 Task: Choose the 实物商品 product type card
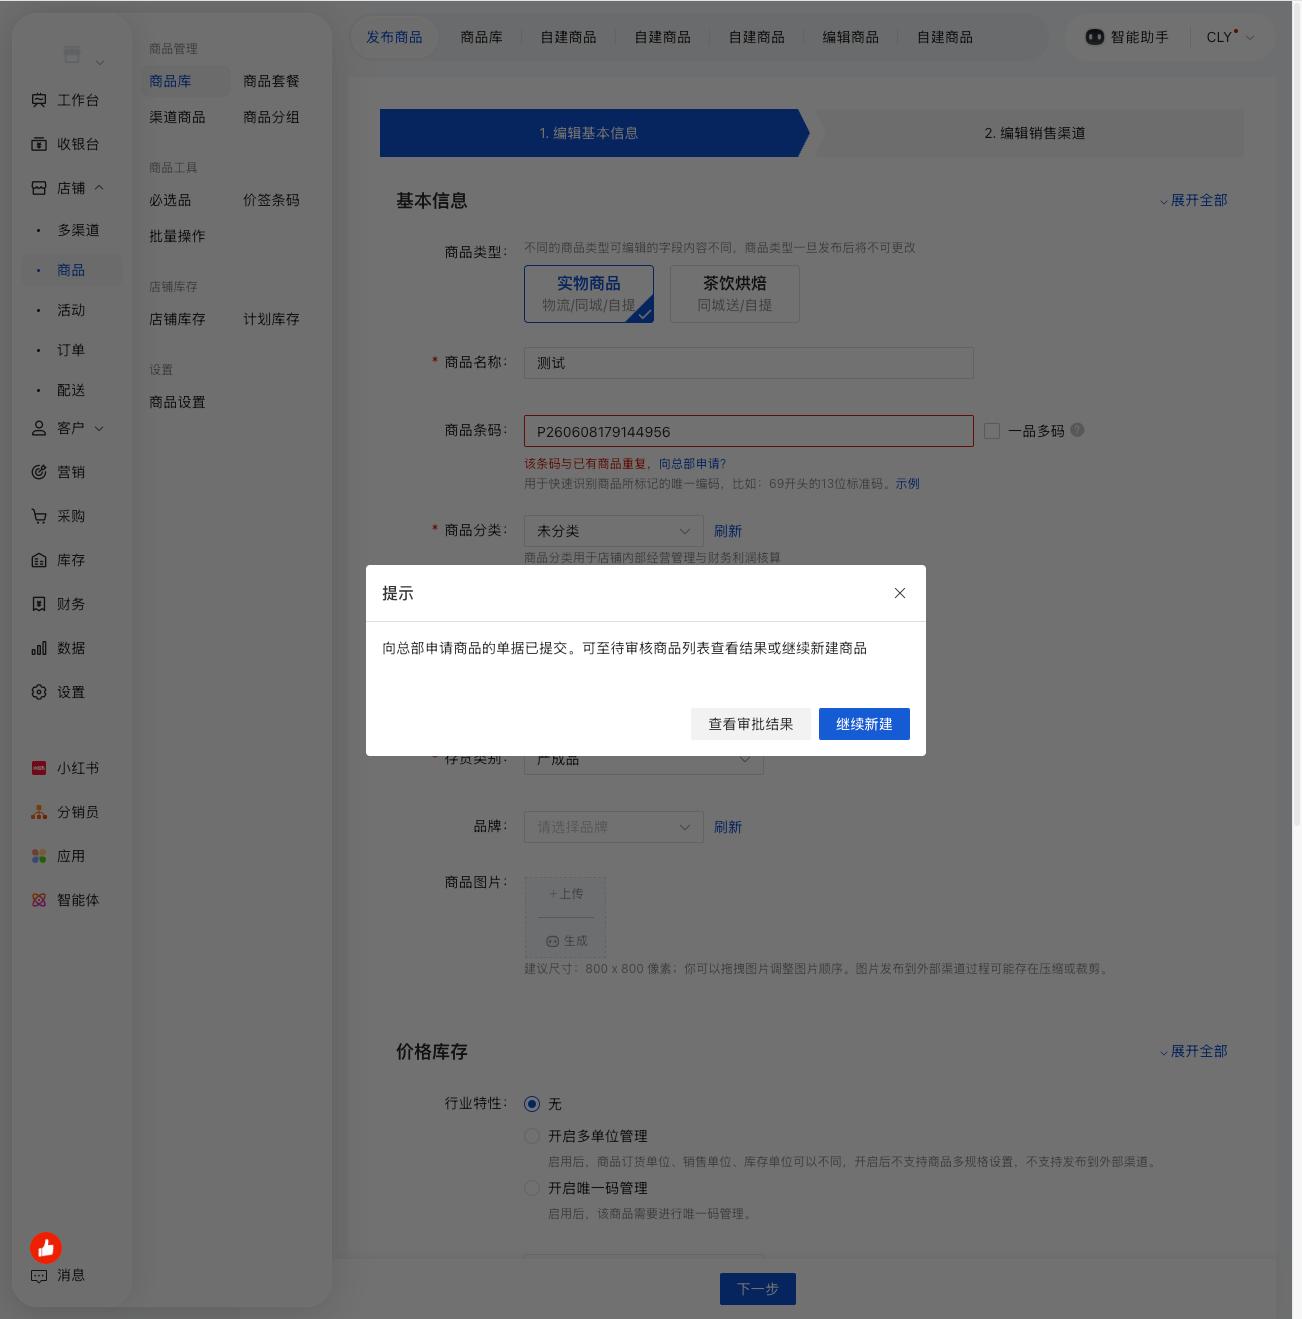(589, 294)
